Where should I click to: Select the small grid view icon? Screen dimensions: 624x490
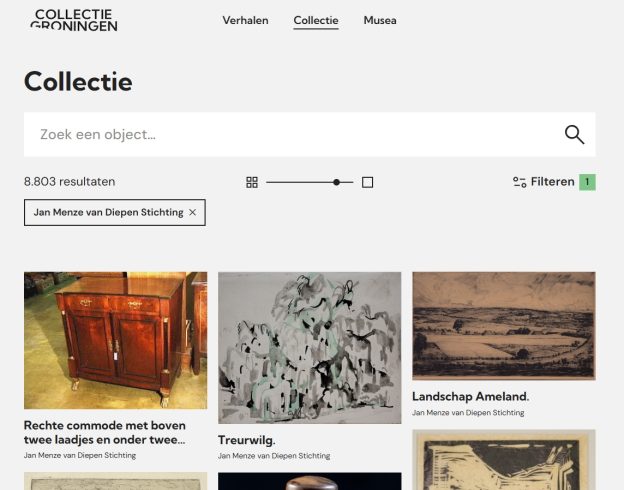pyautogui.click(x=252, y=182)
